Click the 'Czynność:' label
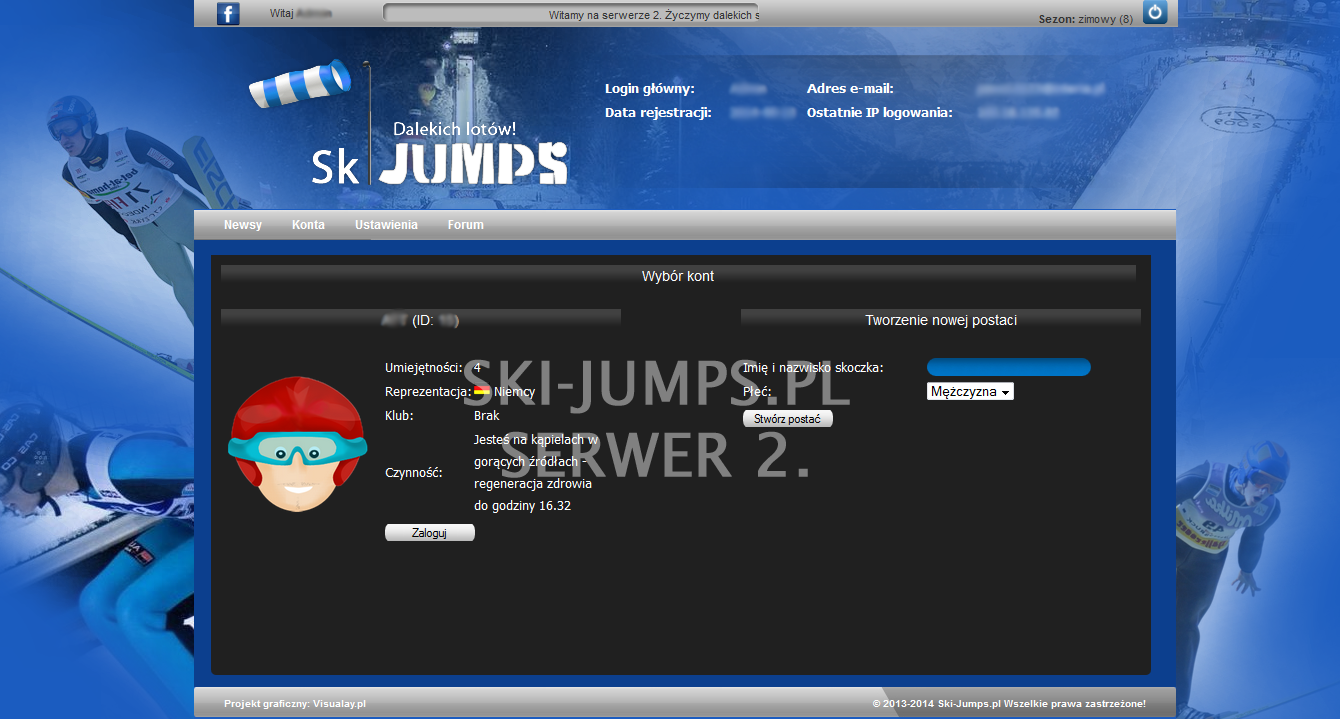1340x719 pixels. 414,473
